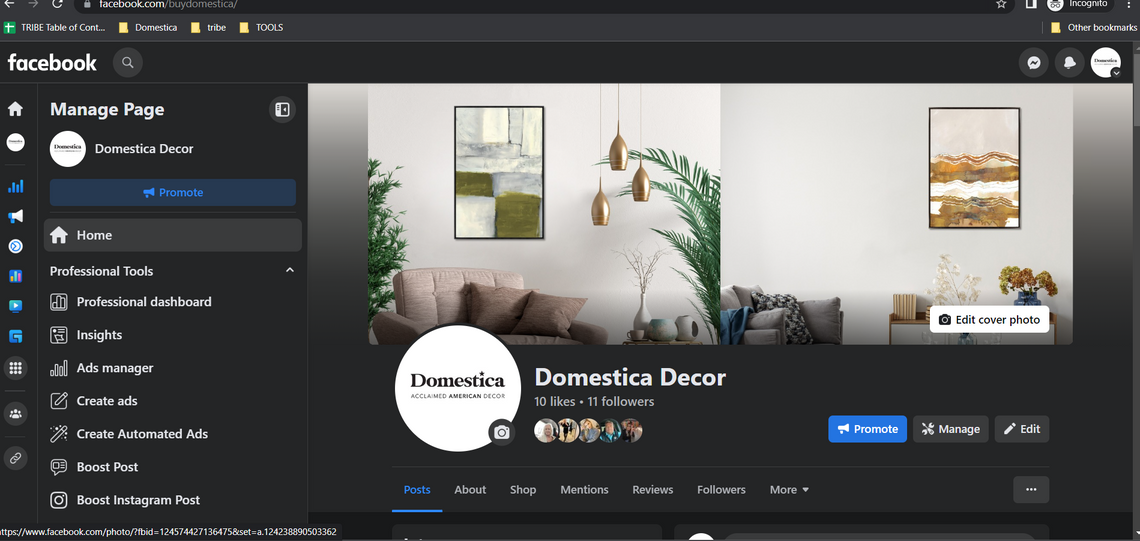Open the blue circle arrow icon in left rail
1140x541 pixels.
pyautogui.click(x=15, y=247)
